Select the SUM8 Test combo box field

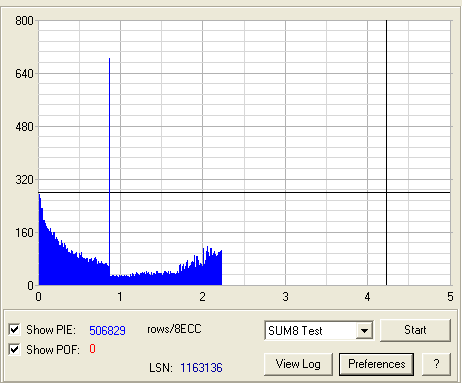[319, 331]
